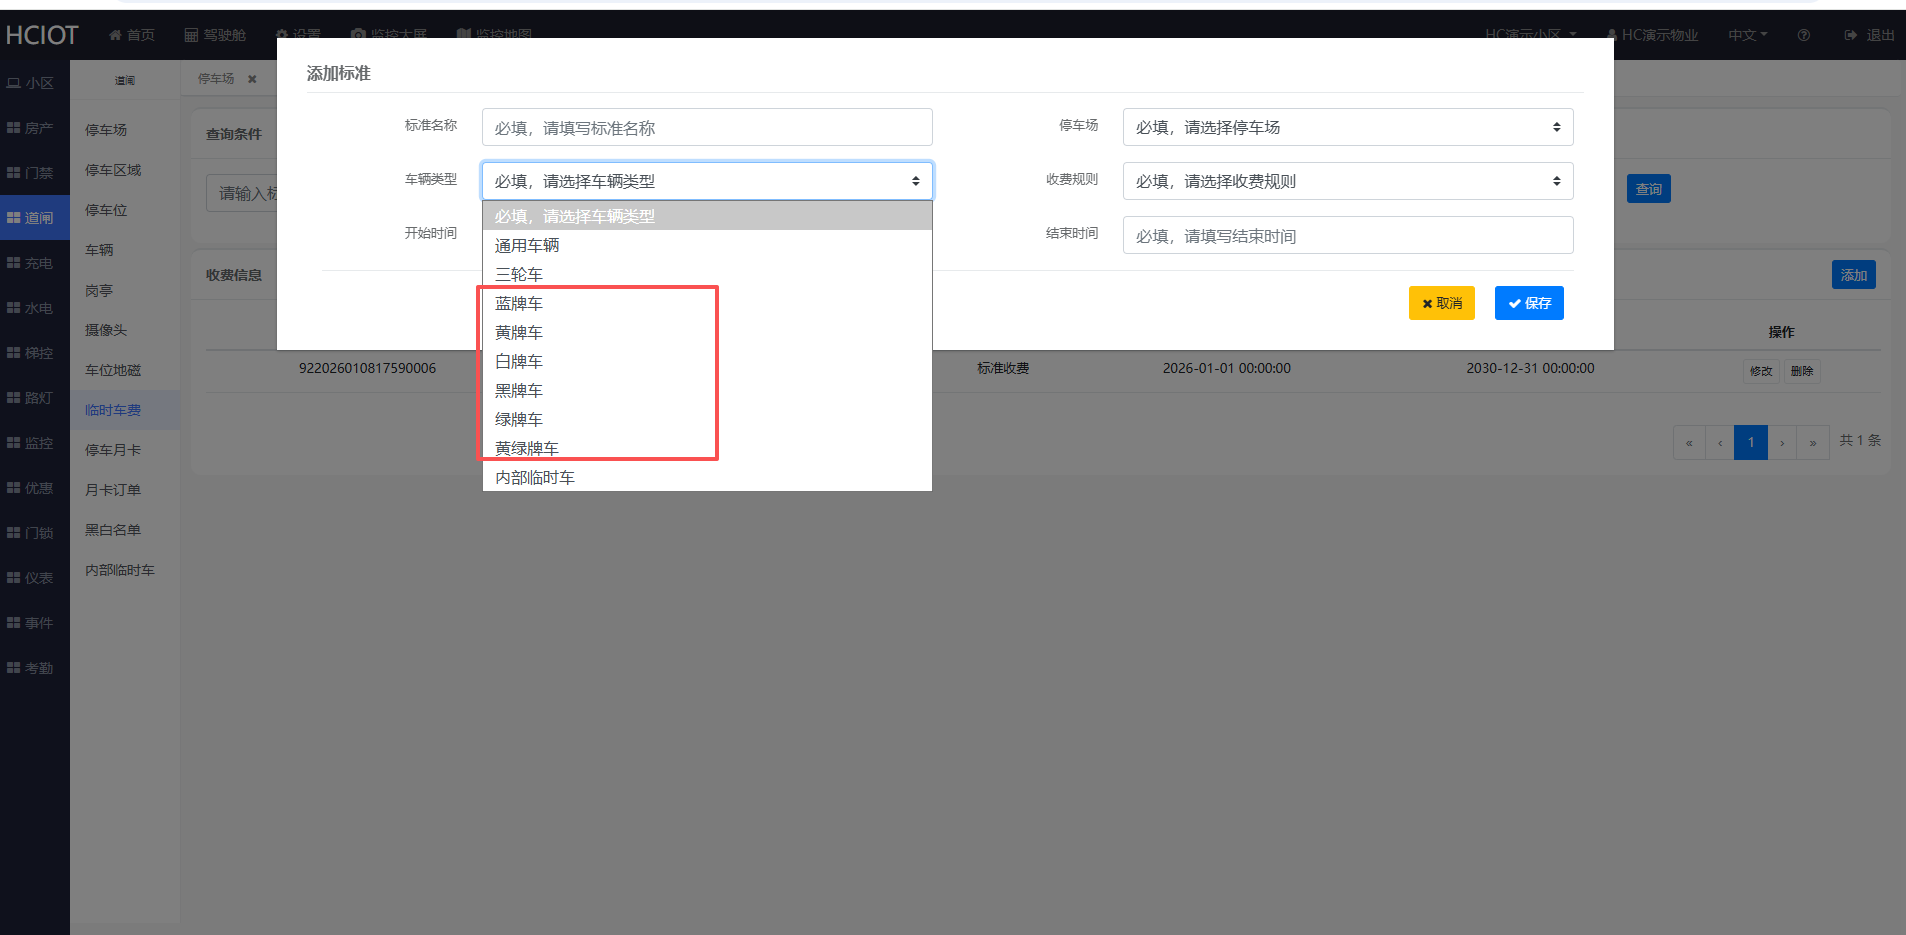The height and width of the screenshot is (935, 1906).
Task: Click the 标准名称 name input field
Action: coord(706,127)
